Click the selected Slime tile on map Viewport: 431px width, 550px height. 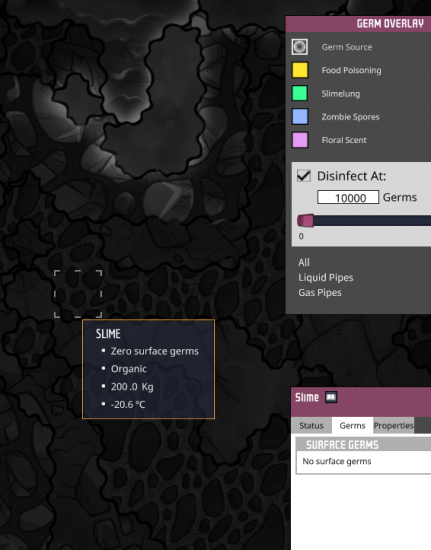click(x=78, y=294)
